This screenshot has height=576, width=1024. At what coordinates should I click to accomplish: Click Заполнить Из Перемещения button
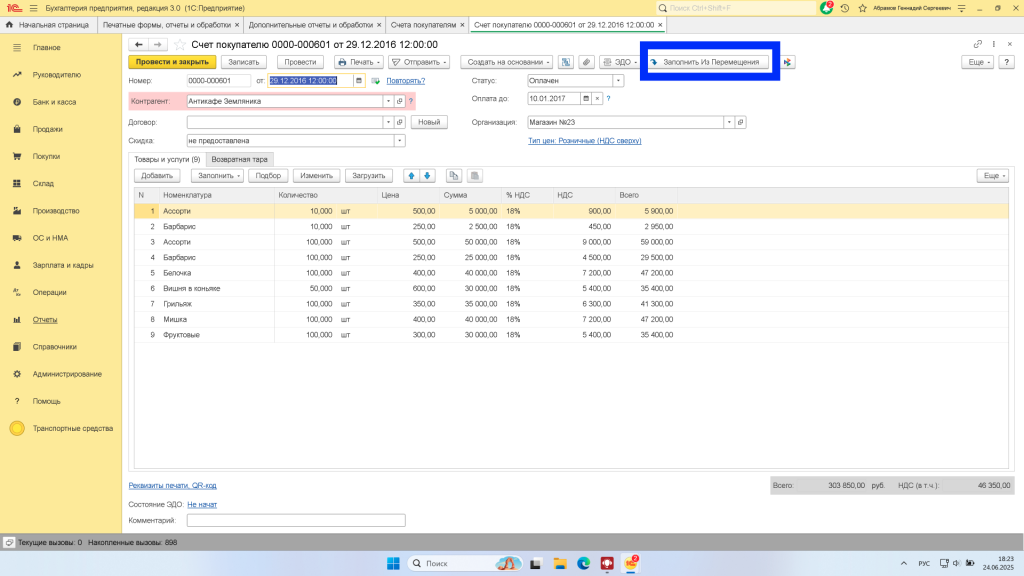(x=709, y=62)
